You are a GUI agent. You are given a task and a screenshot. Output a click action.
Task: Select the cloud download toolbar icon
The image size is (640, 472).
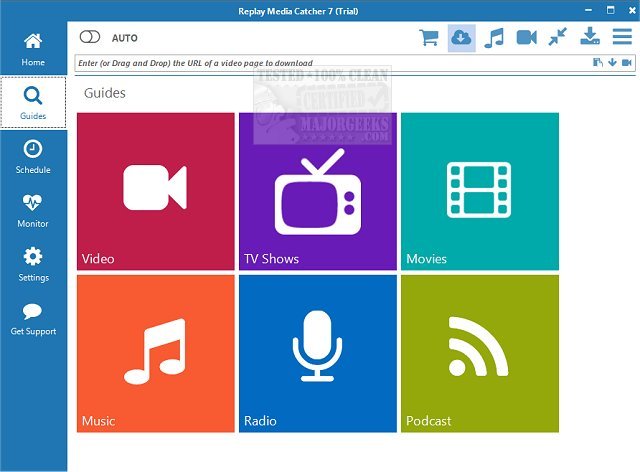[461, 38]
